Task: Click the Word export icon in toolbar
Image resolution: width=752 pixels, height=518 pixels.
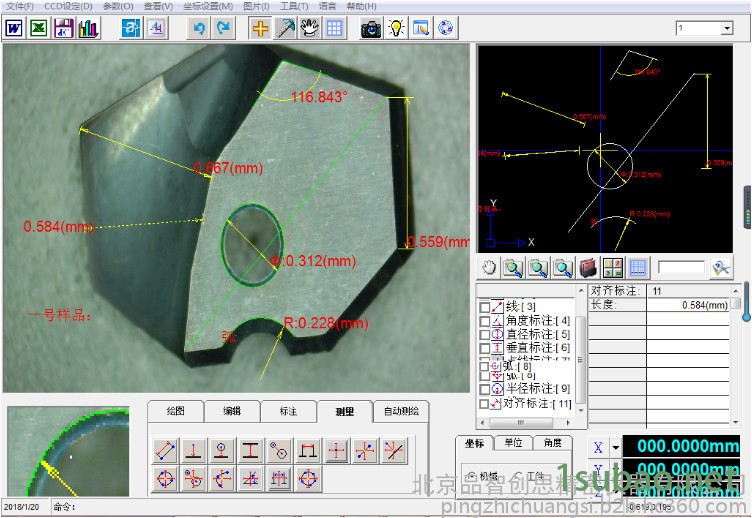Action: tap(14, 28)
